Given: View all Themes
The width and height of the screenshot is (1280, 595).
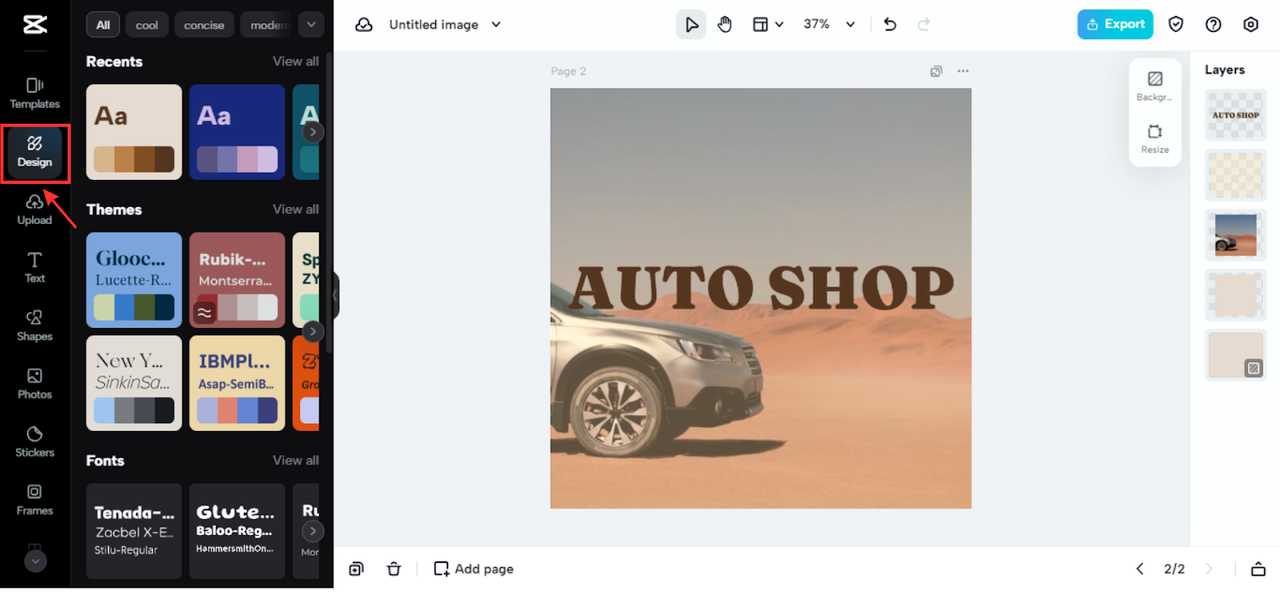Looking at the screenshot, I should (296, 209).
